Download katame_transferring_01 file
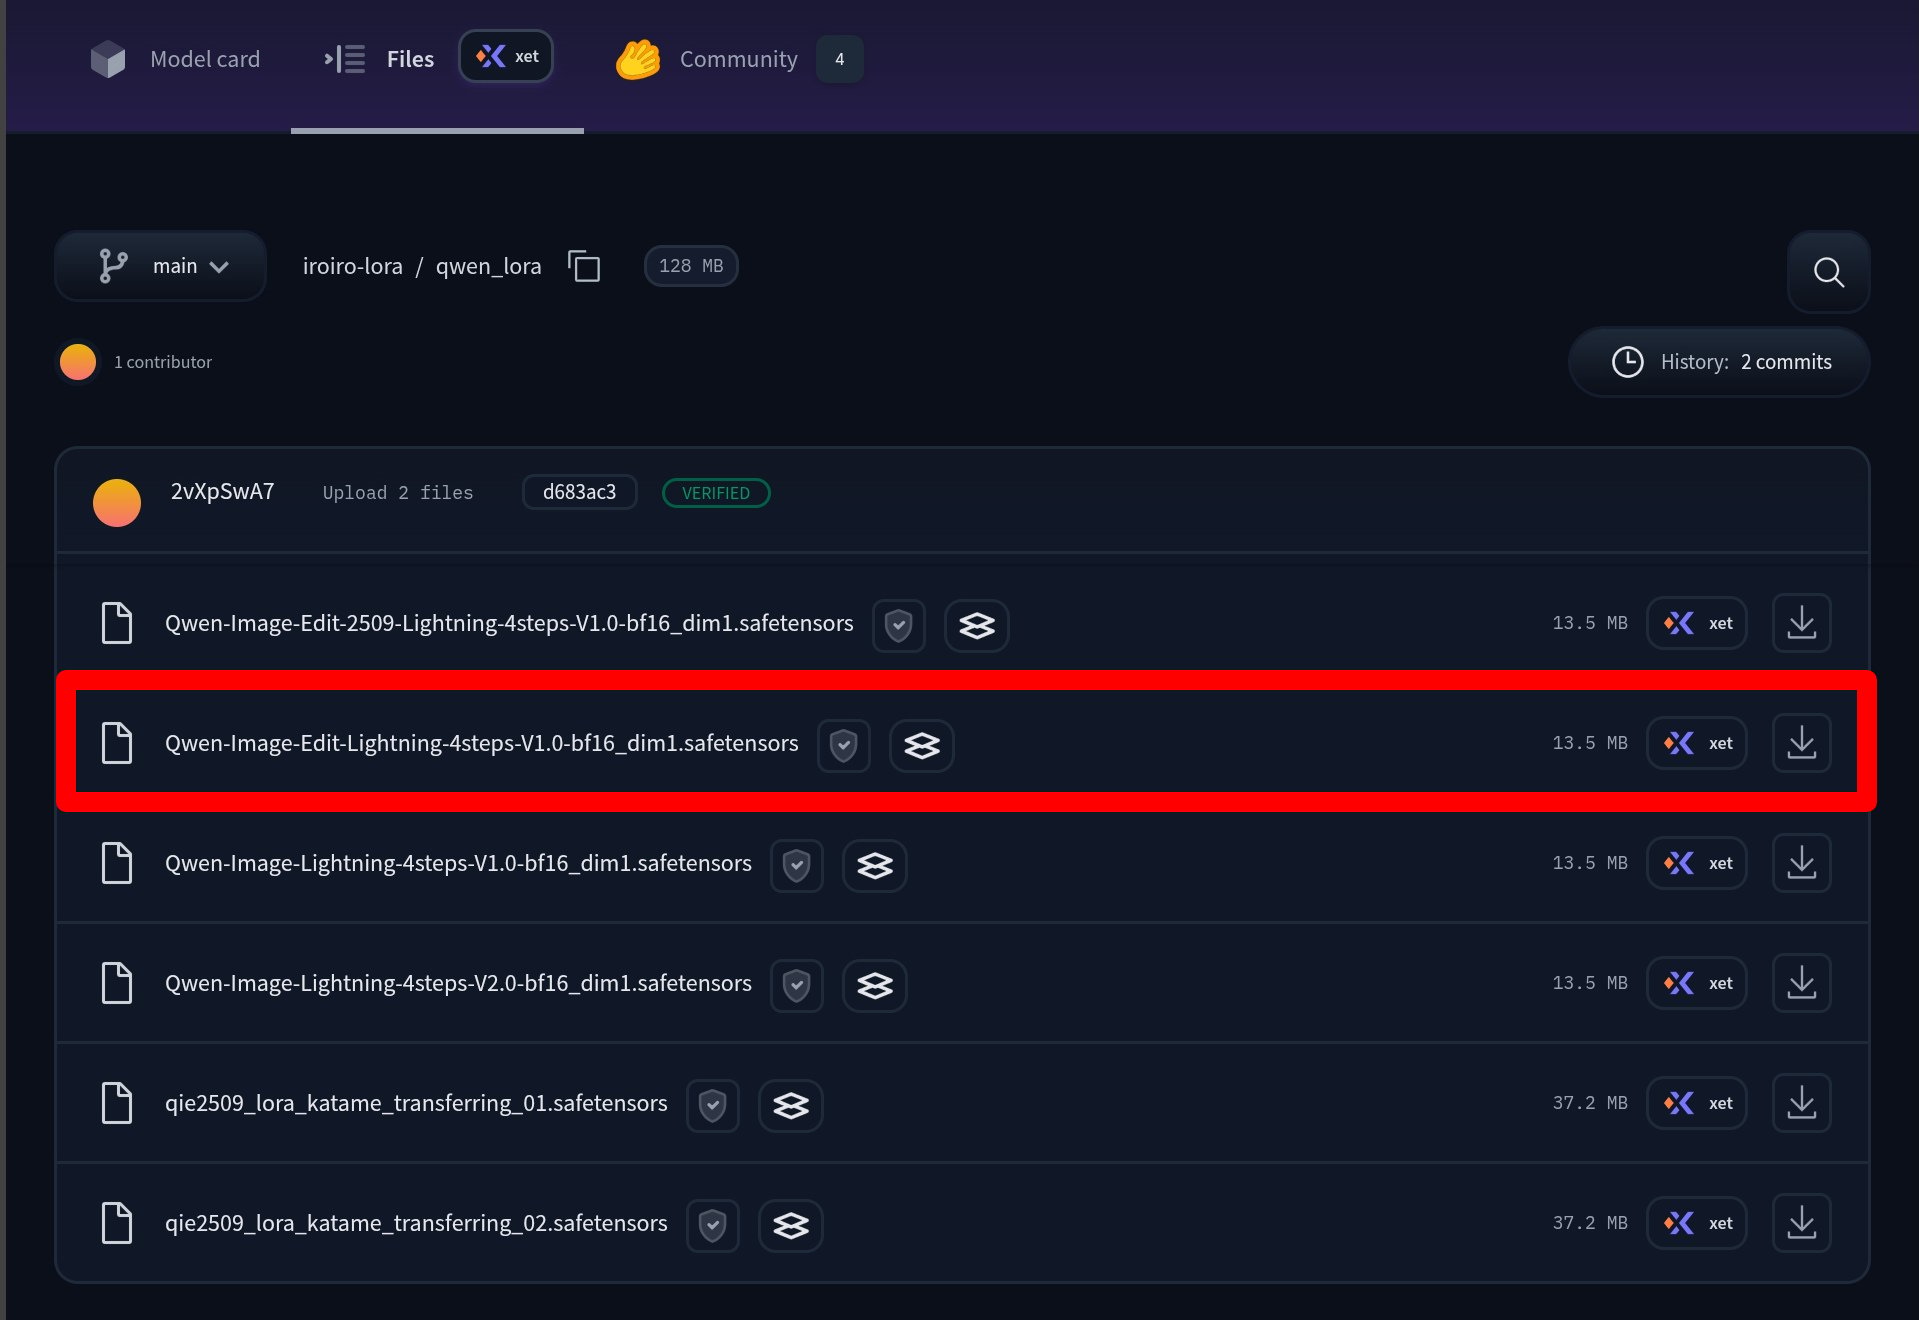Screen dimensions: 1919x1320 point(1802,1103)
